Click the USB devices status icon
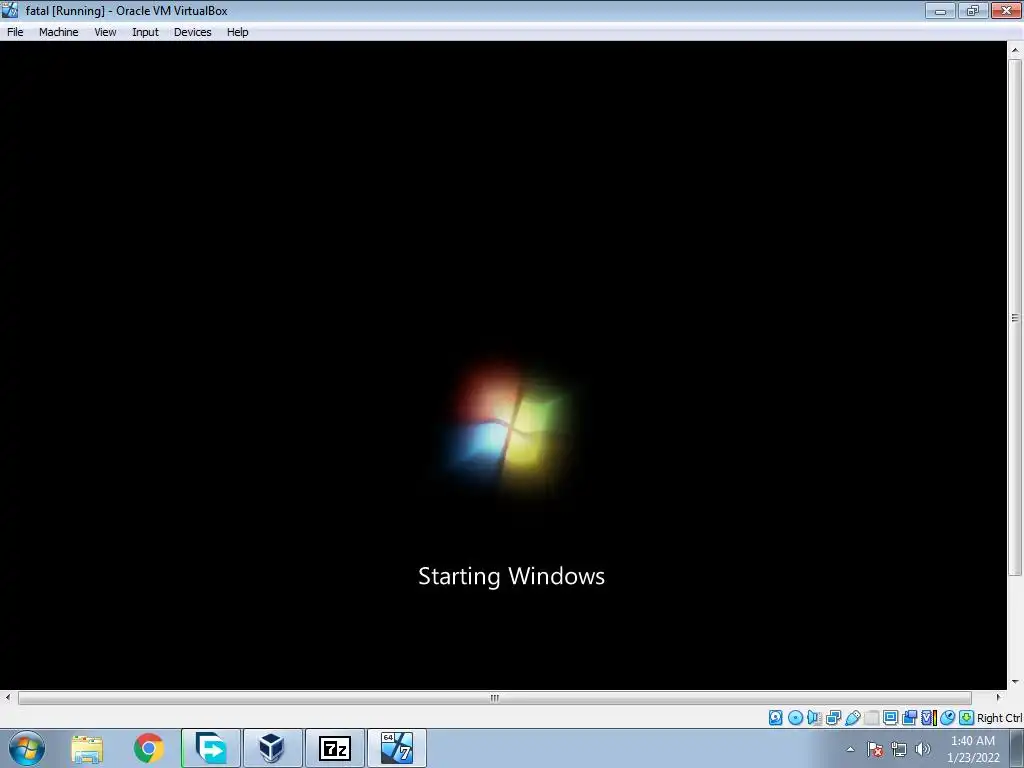Image resolution: width=1024 pixels, height=768 pixels. click(x=852, y=718)
